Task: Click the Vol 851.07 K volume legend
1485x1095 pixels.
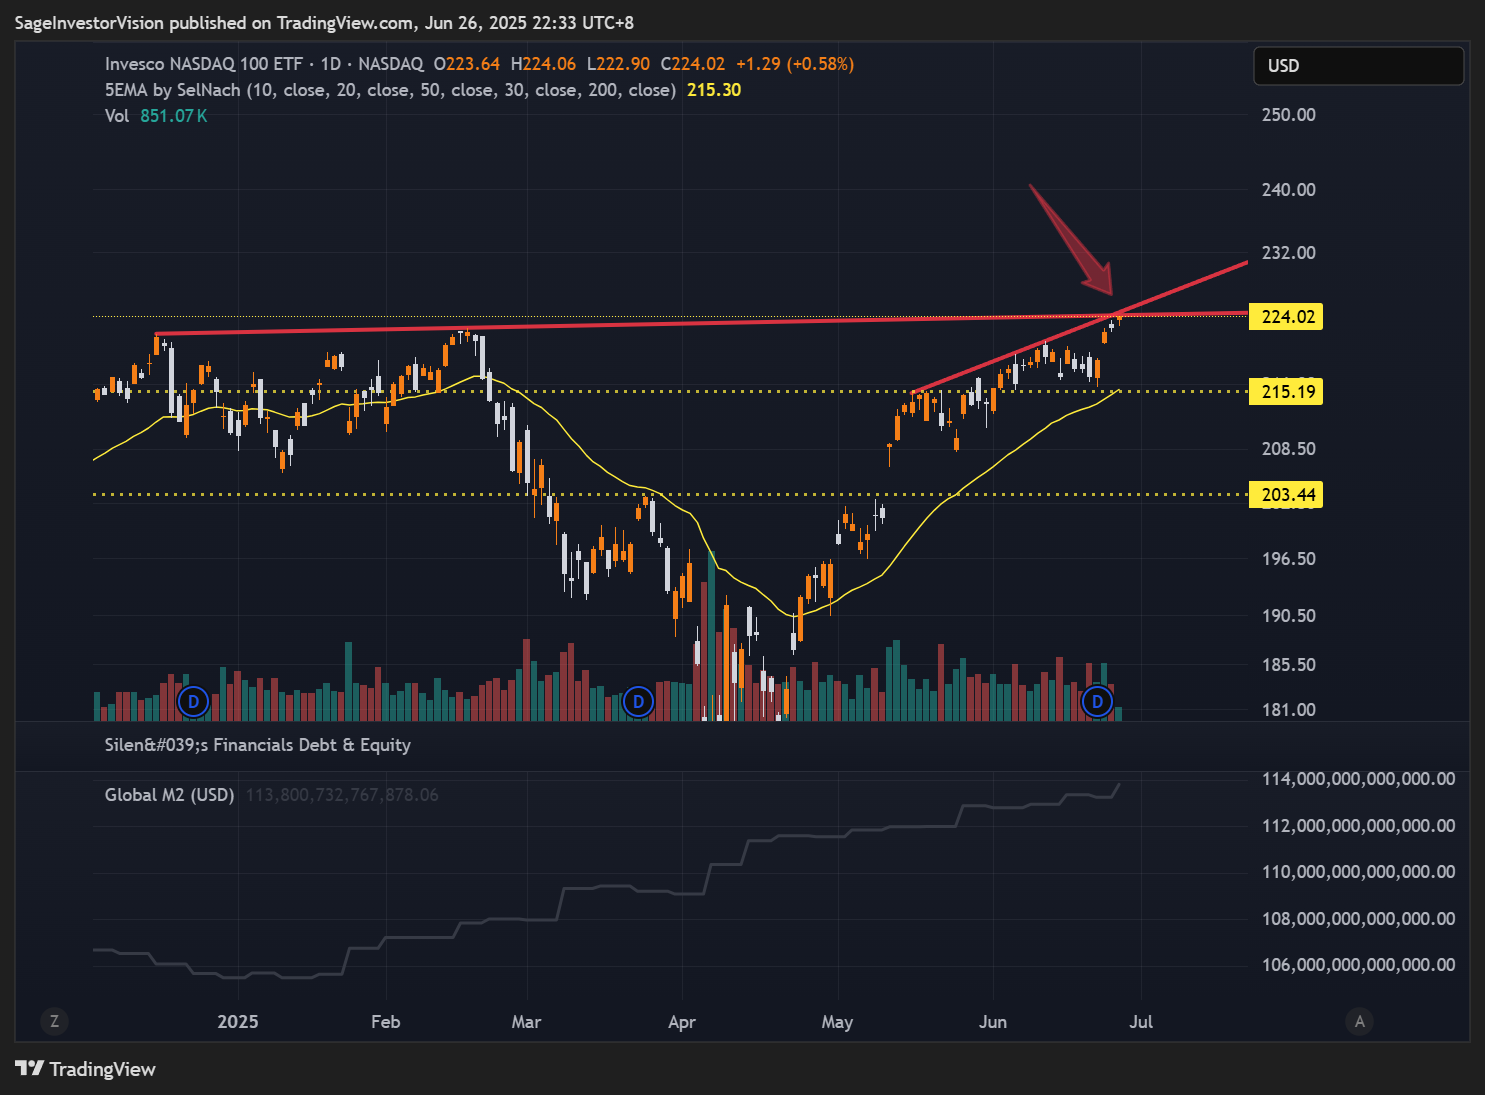Action: (x=156, y=116)
